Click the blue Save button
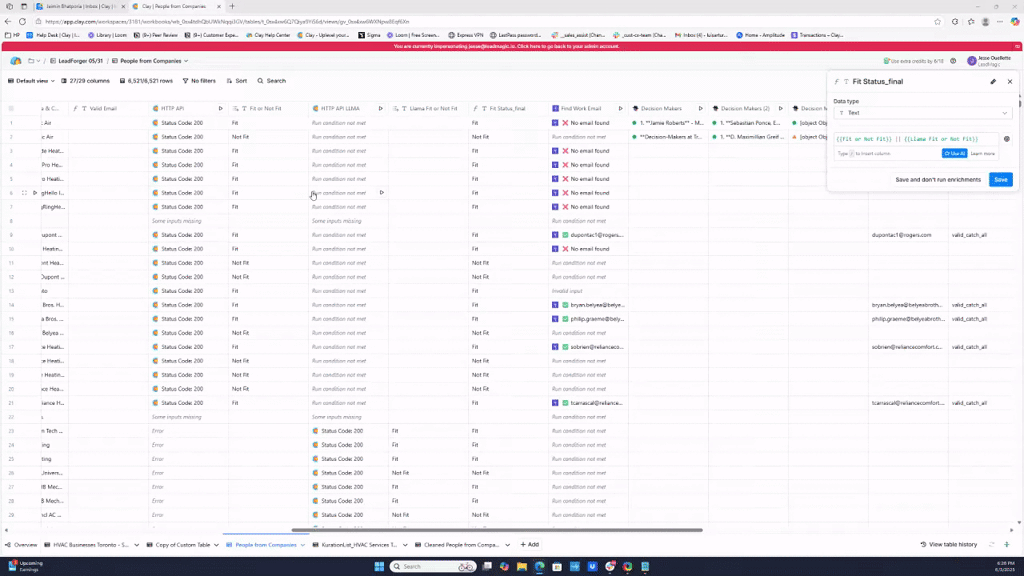 click(1000, 180)
